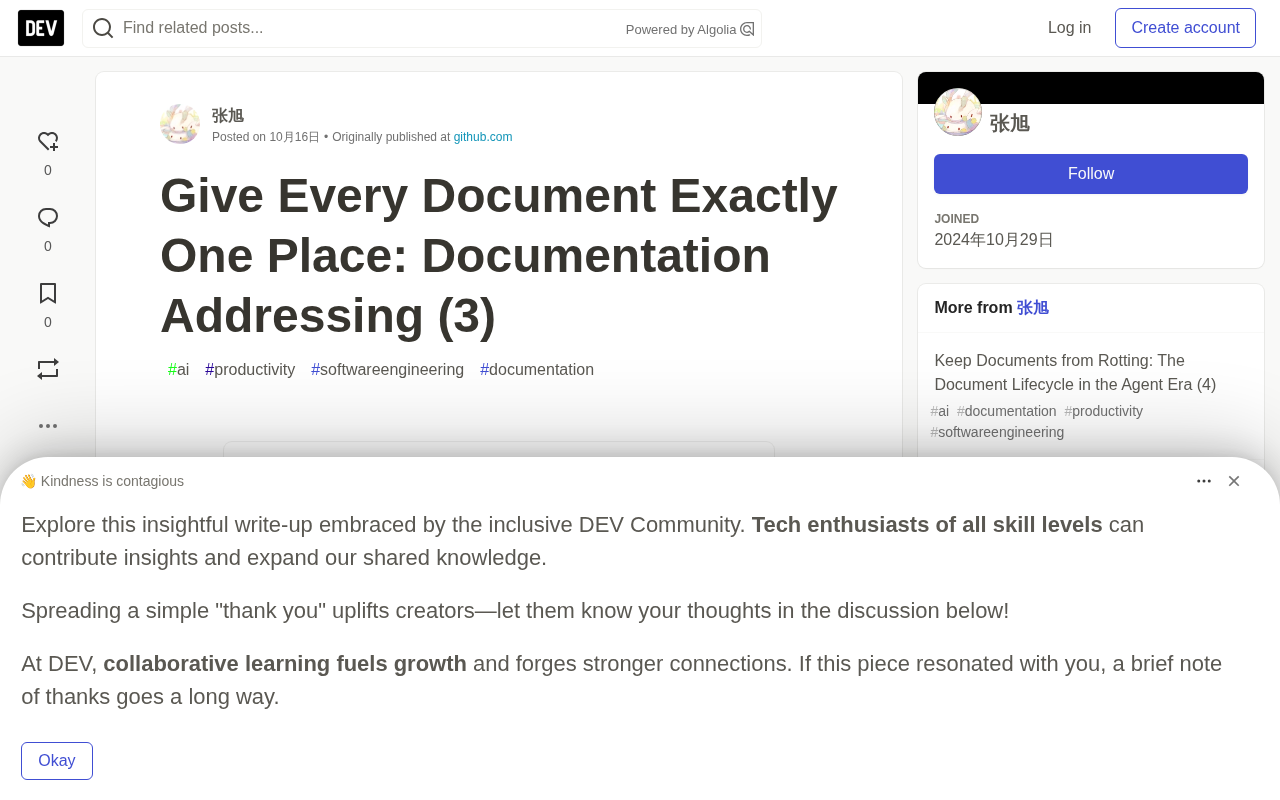Click the Create account button
Viewport: 1280px width, 800px height.
pos(1185,28)
